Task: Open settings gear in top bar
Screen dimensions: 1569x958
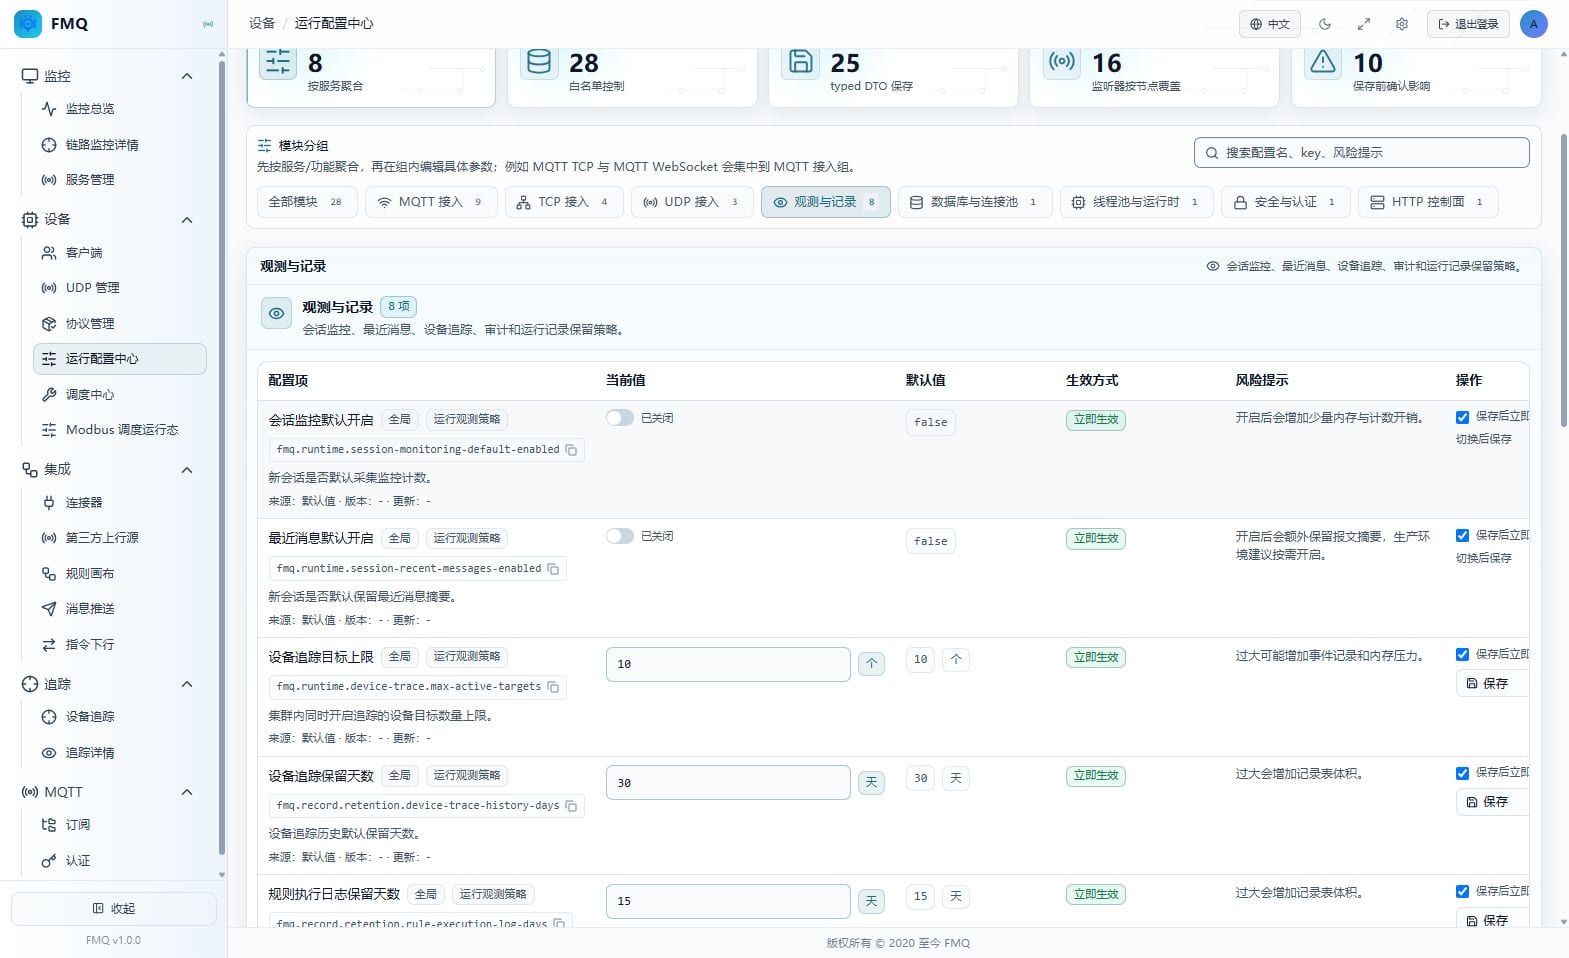Action: 1402,24
